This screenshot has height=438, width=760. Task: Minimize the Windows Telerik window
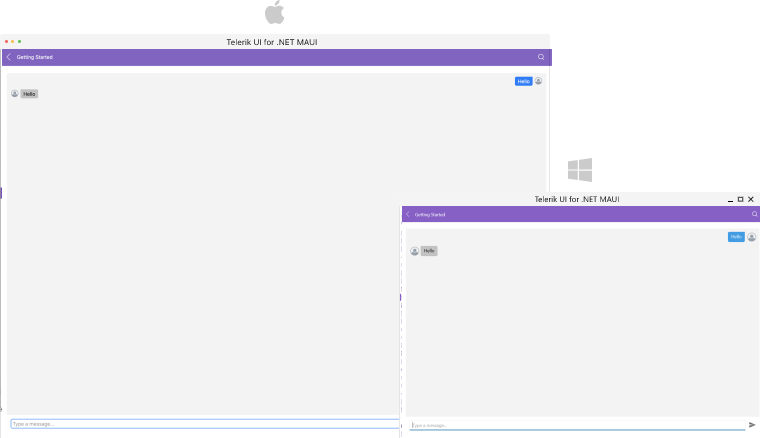(730, 200)
